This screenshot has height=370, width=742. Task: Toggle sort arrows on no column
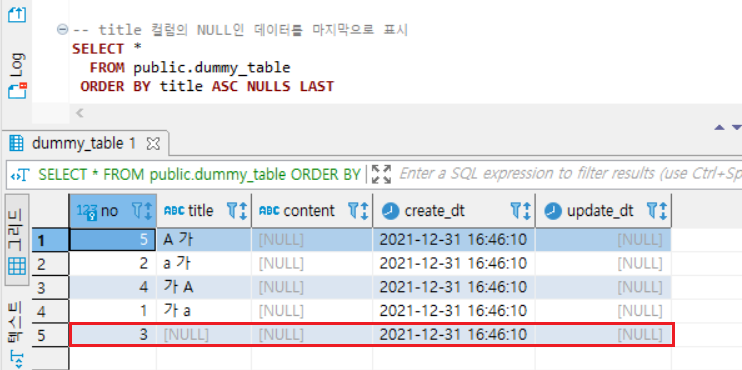(x=148, y=211)
